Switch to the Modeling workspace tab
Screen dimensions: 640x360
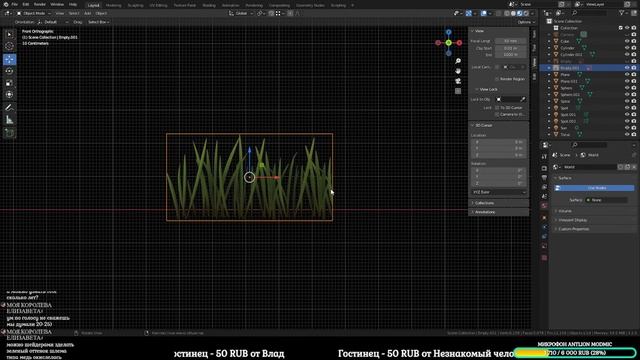coord(113,5)
